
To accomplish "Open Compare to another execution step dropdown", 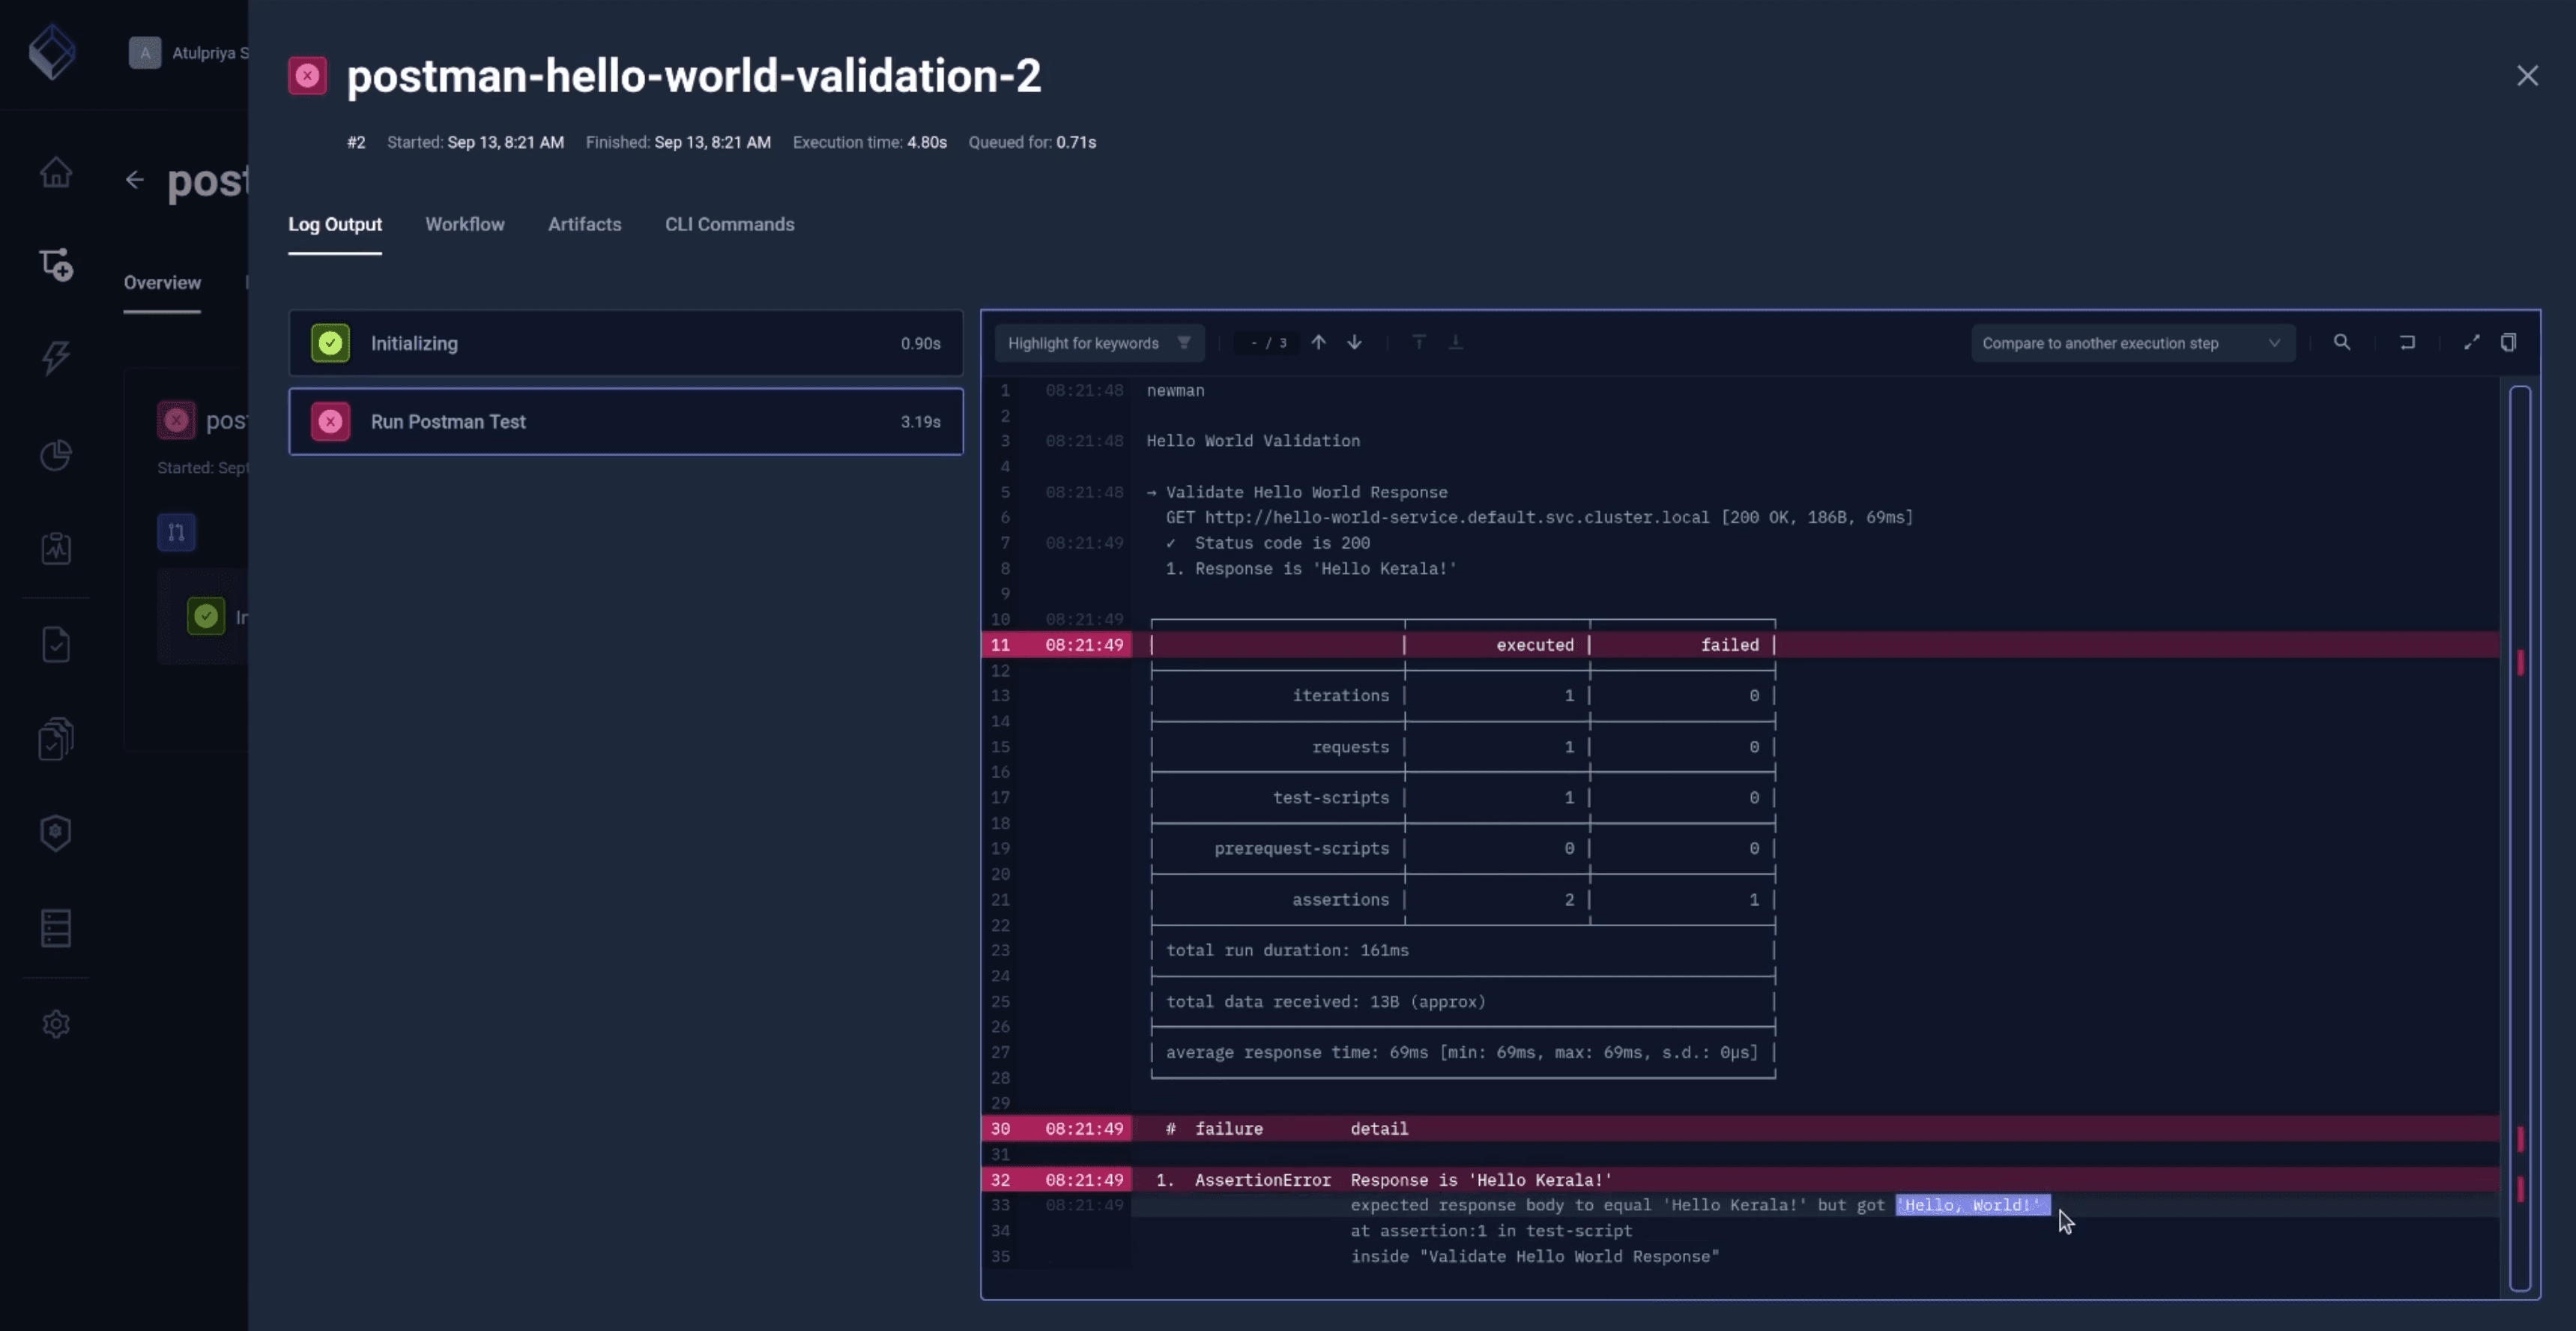I will [2132, 343].
